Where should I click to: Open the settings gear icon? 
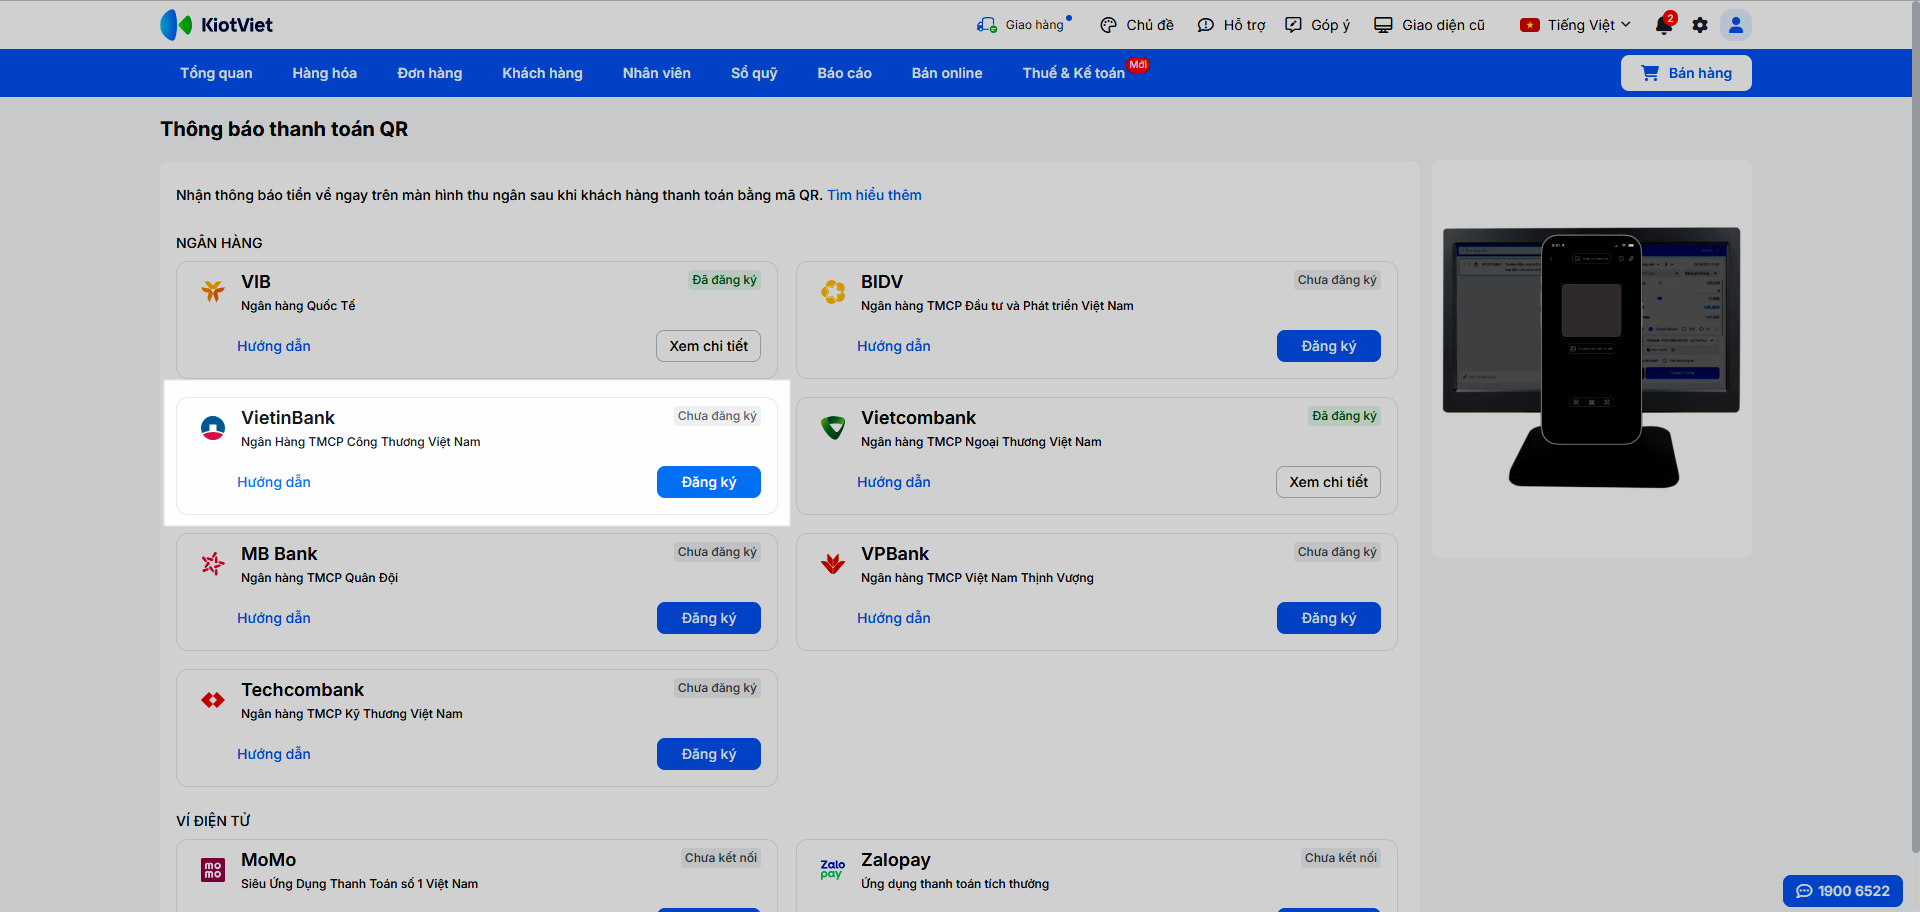tap(1700, 25)
